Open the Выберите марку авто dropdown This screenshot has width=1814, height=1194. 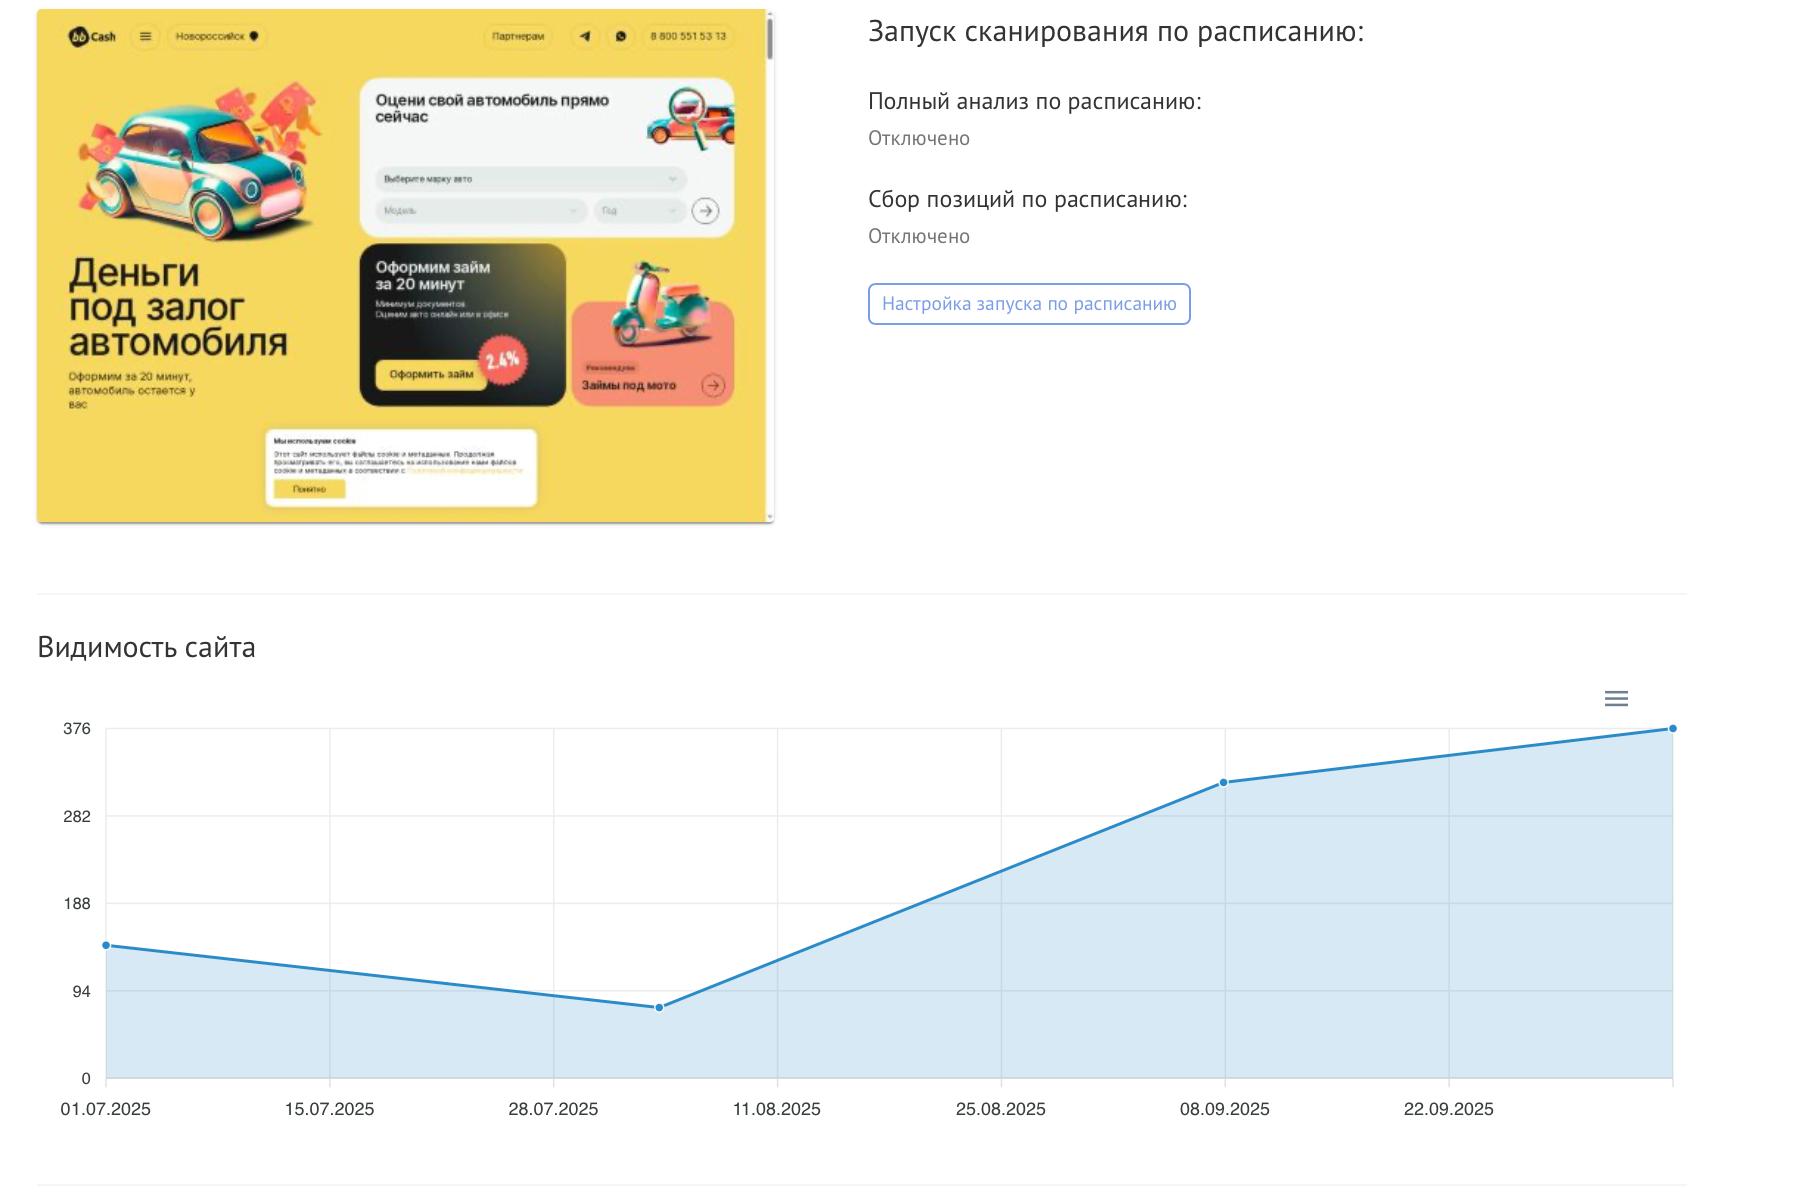click(x=530, y=179)
